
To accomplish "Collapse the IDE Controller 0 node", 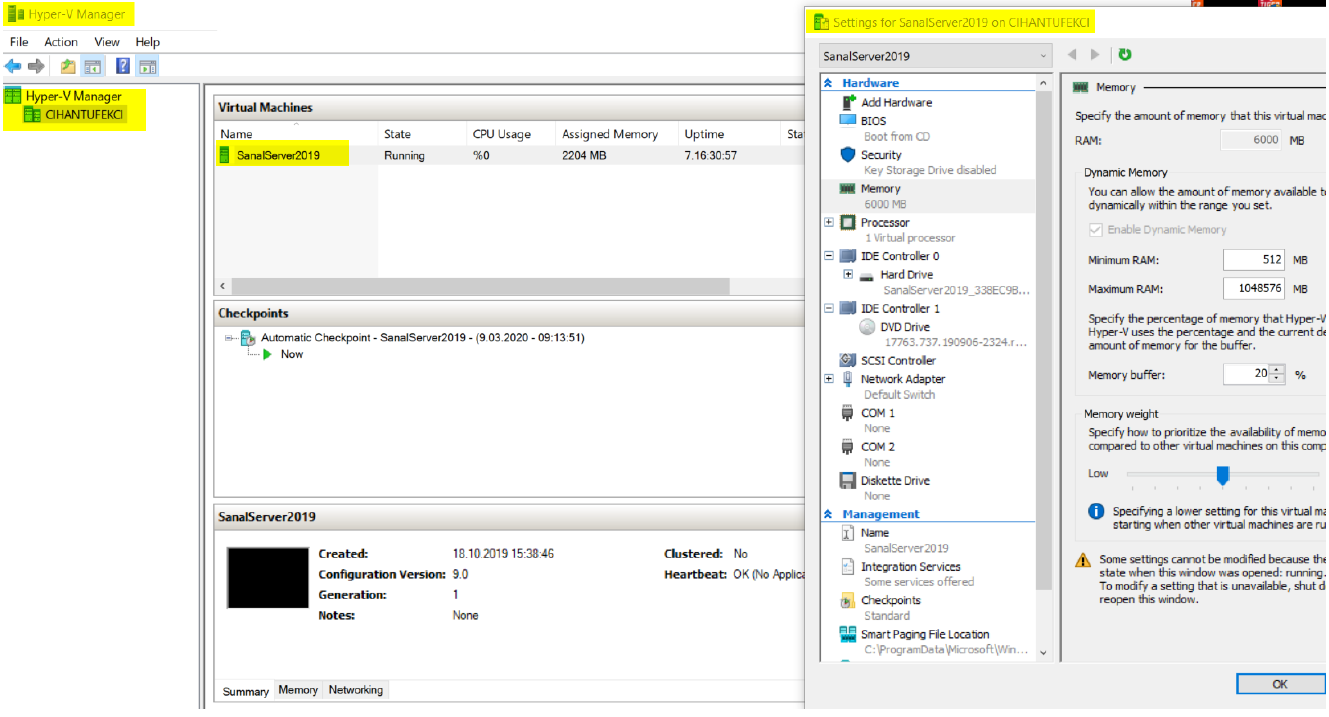I will (829, 256).
